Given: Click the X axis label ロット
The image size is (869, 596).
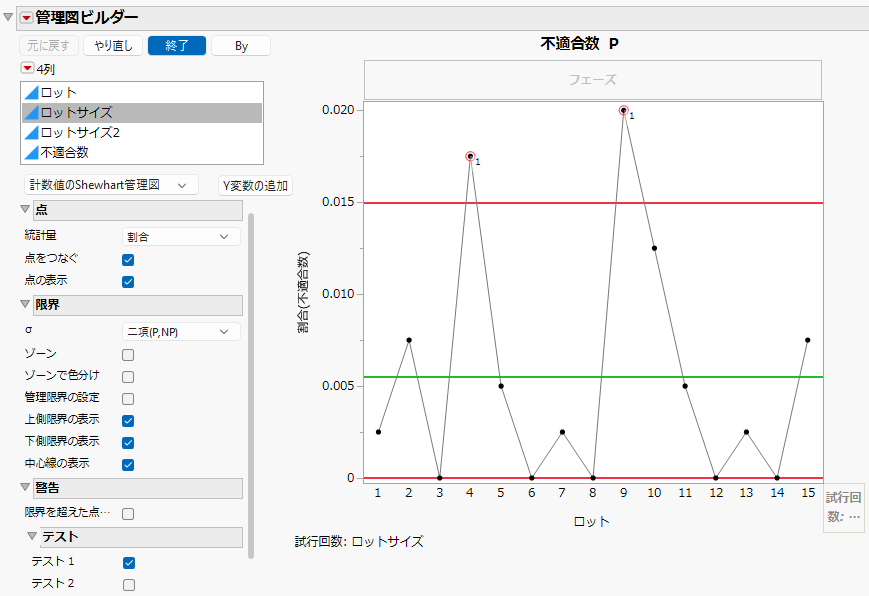Looking at the screenshot, I should point(591,521).
